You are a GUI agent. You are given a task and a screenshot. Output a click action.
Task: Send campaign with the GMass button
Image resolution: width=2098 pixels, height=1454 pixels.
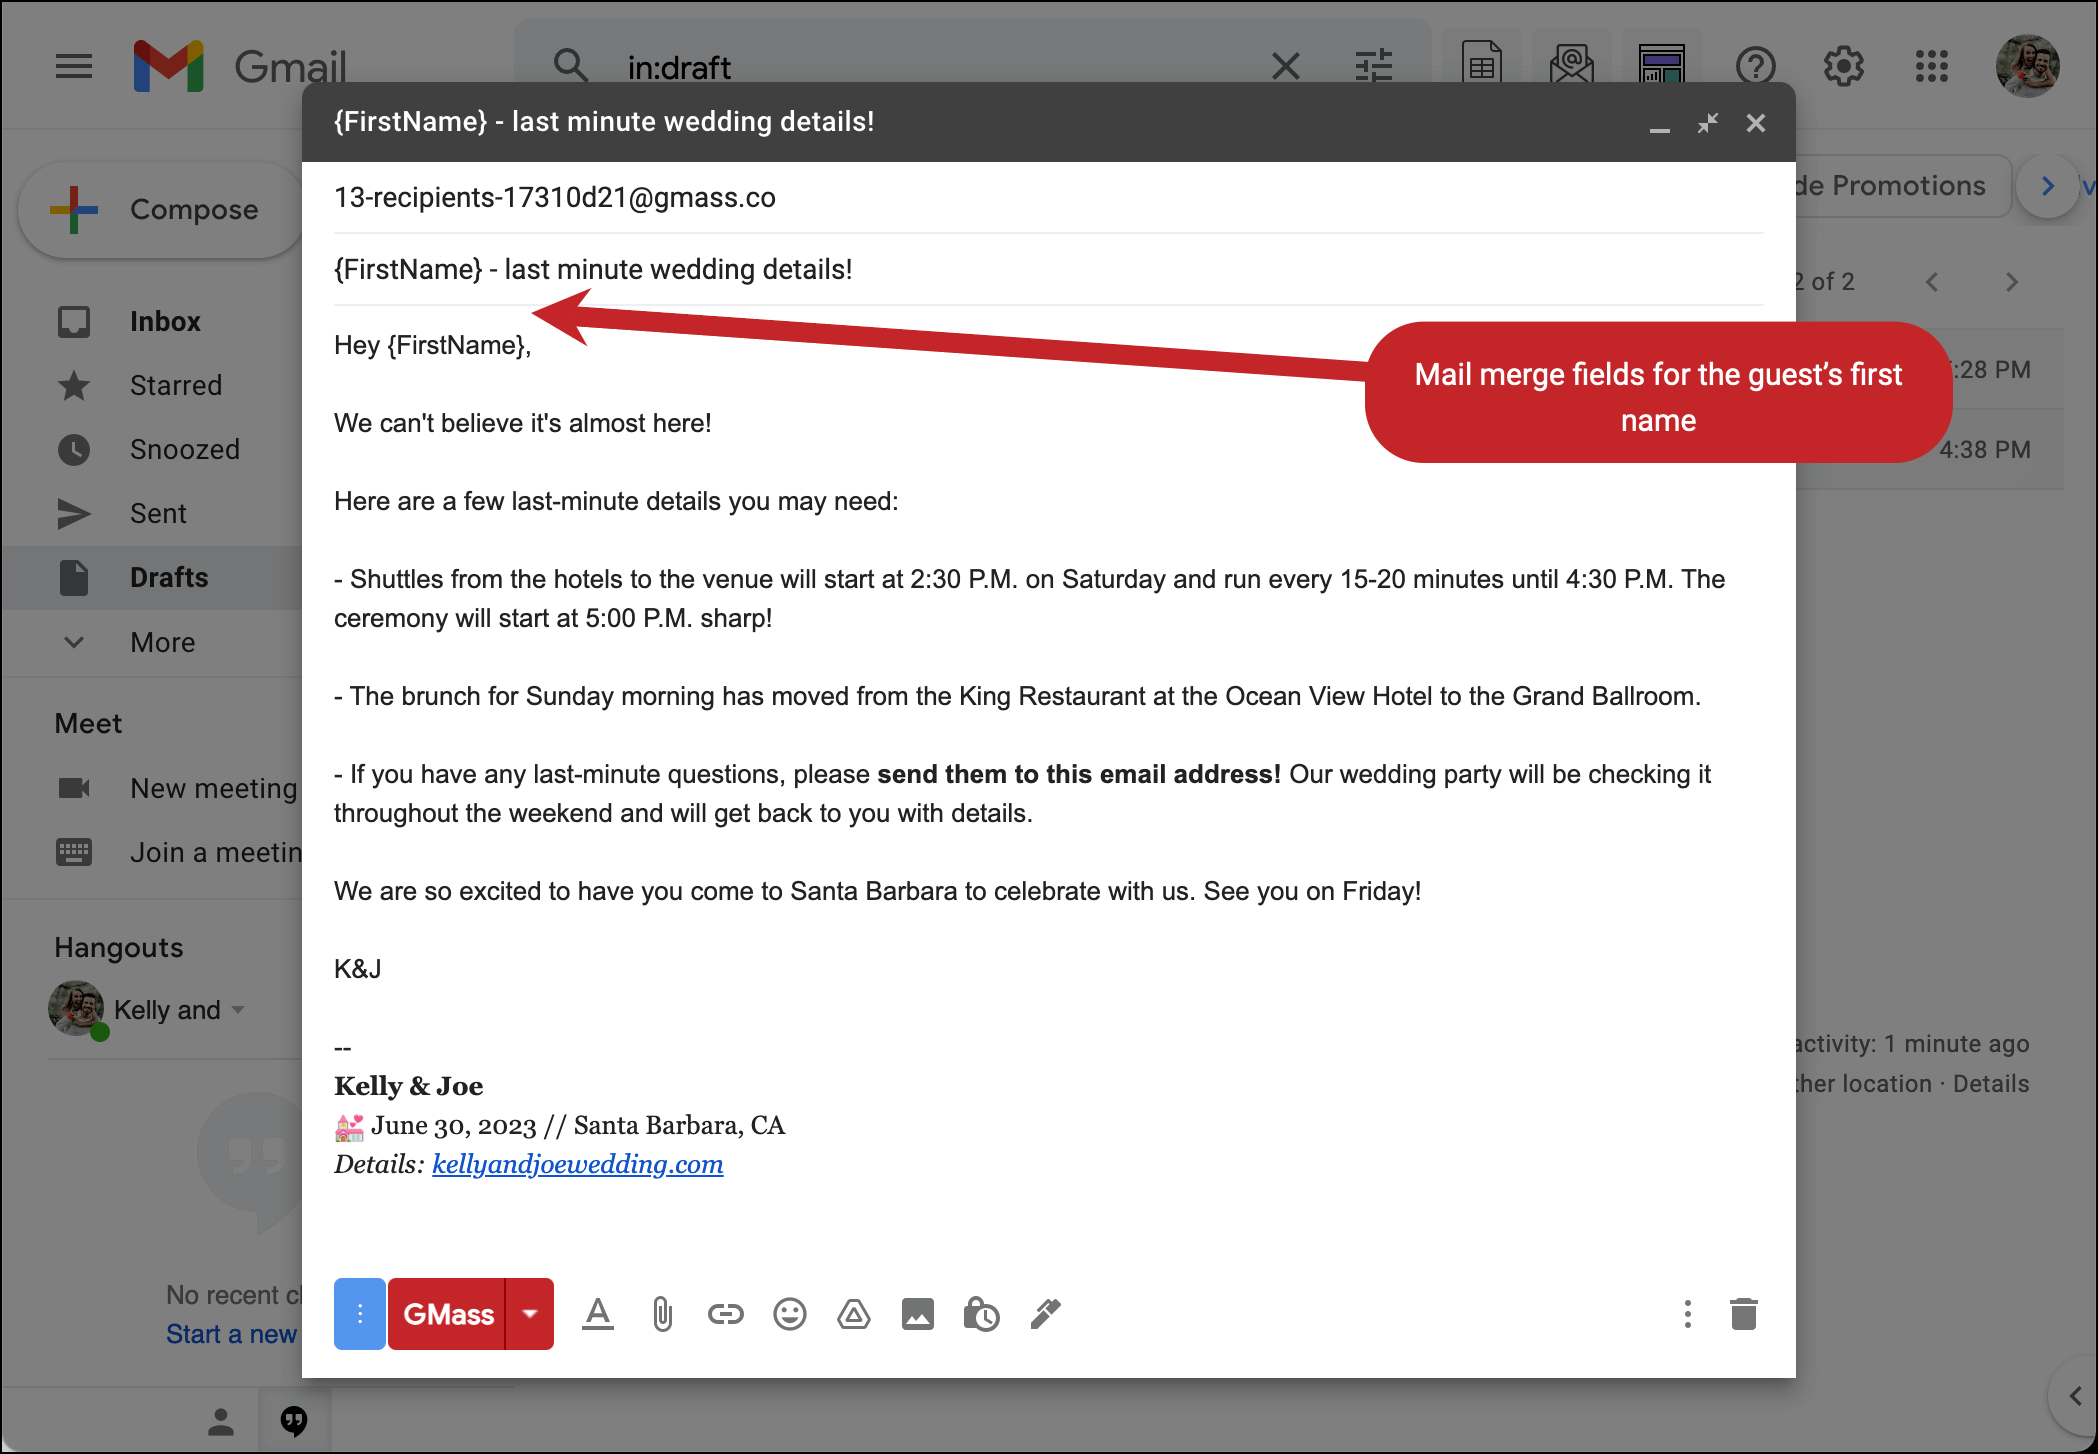tap(448, 1314)
